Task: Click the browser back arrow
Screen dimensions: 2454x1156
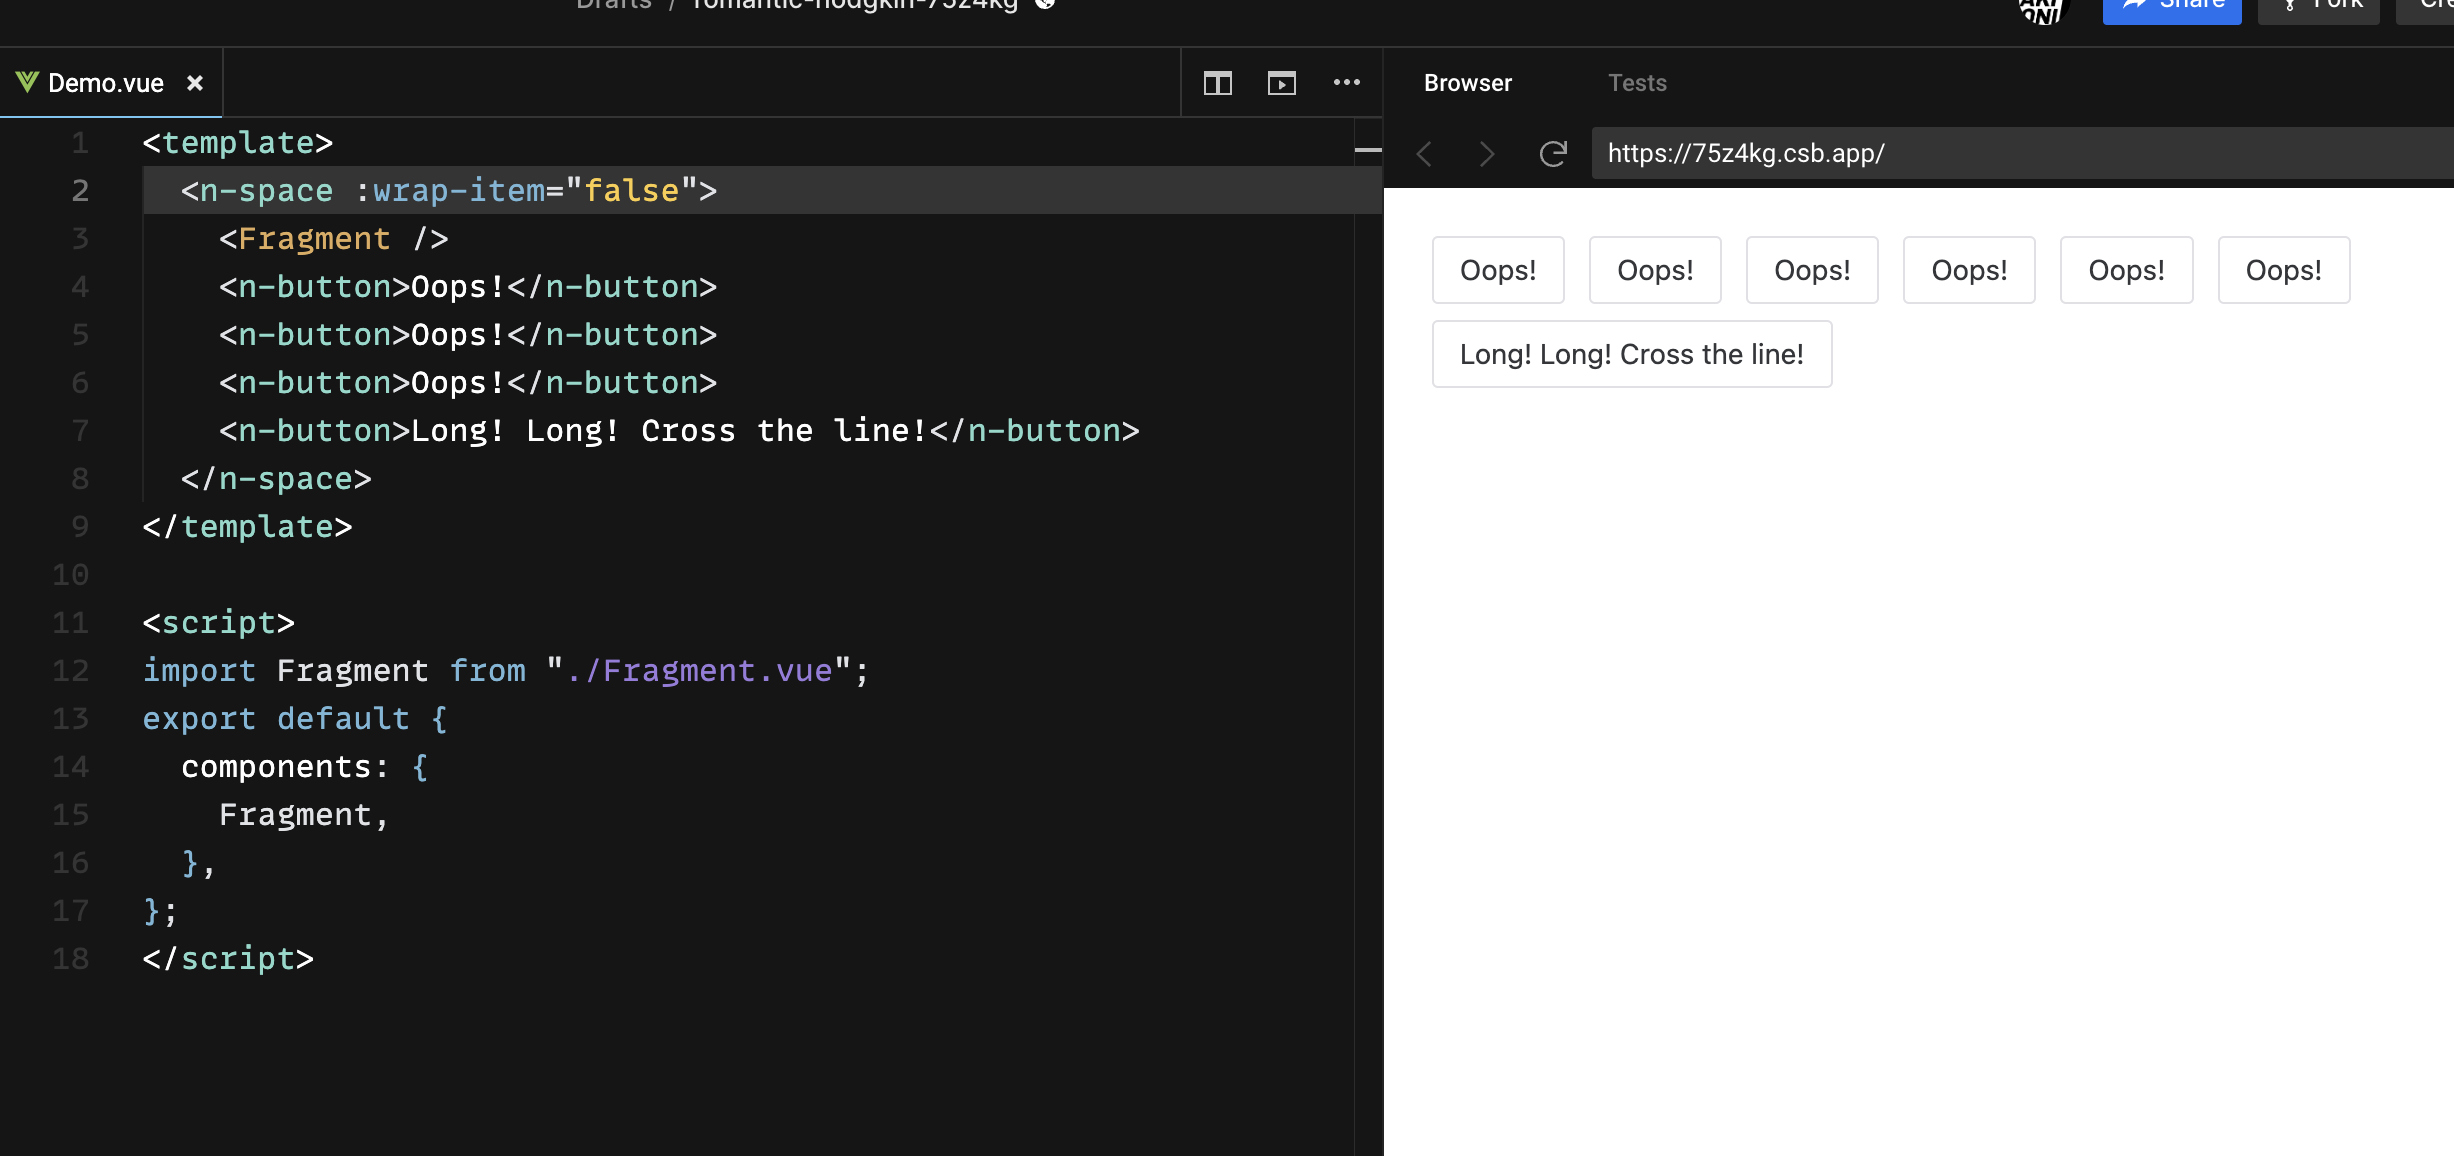Action: (x=1425, y=154)
